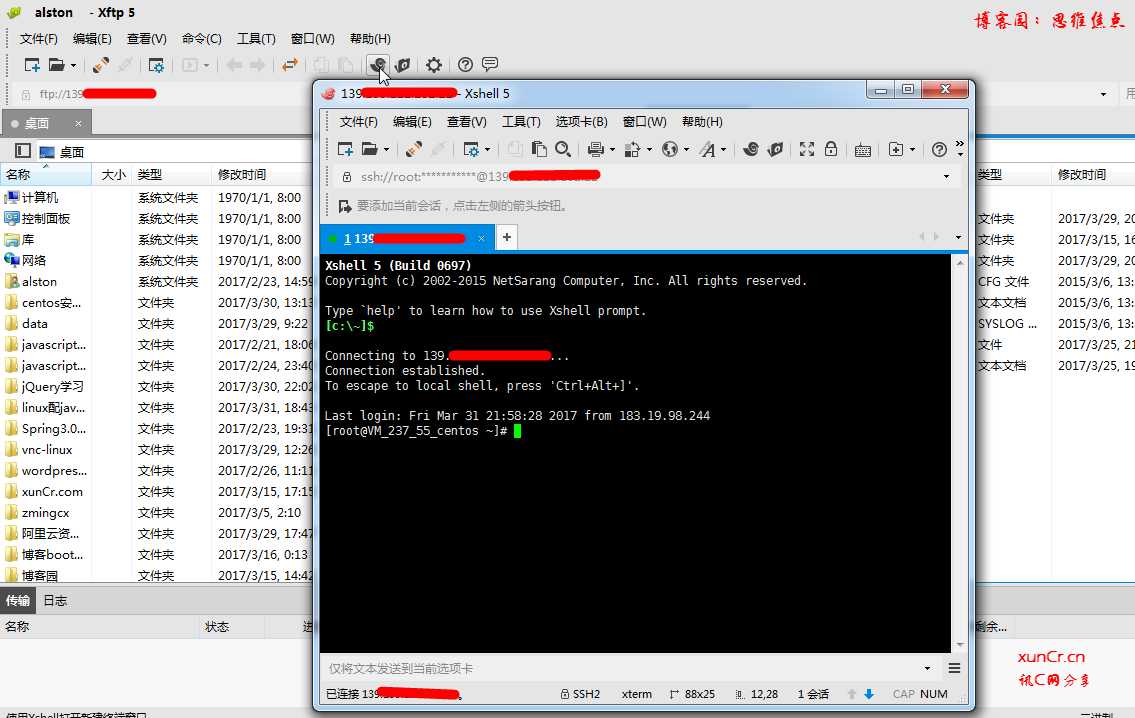The image size is (1135, 718).
Task: Click the Reconnect icon in Xshell toolbar
Action: point(414,149)
